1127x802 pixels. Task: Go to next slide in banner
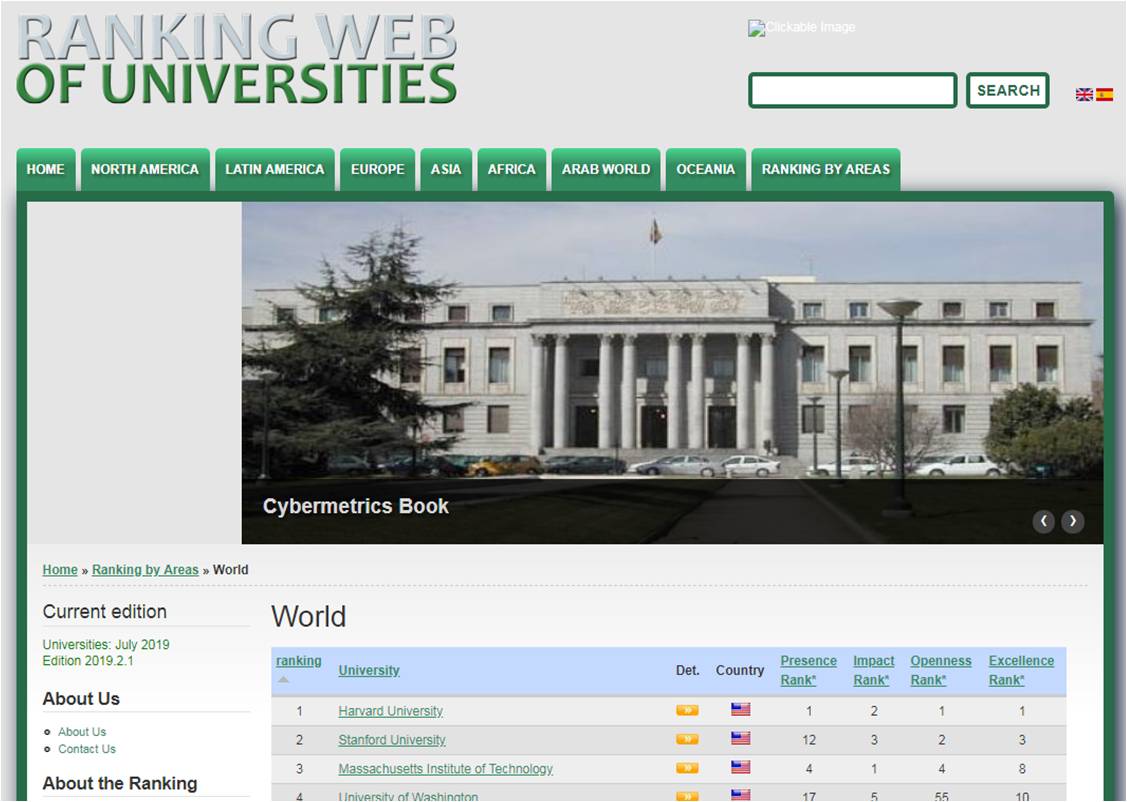pos(1072,521)
